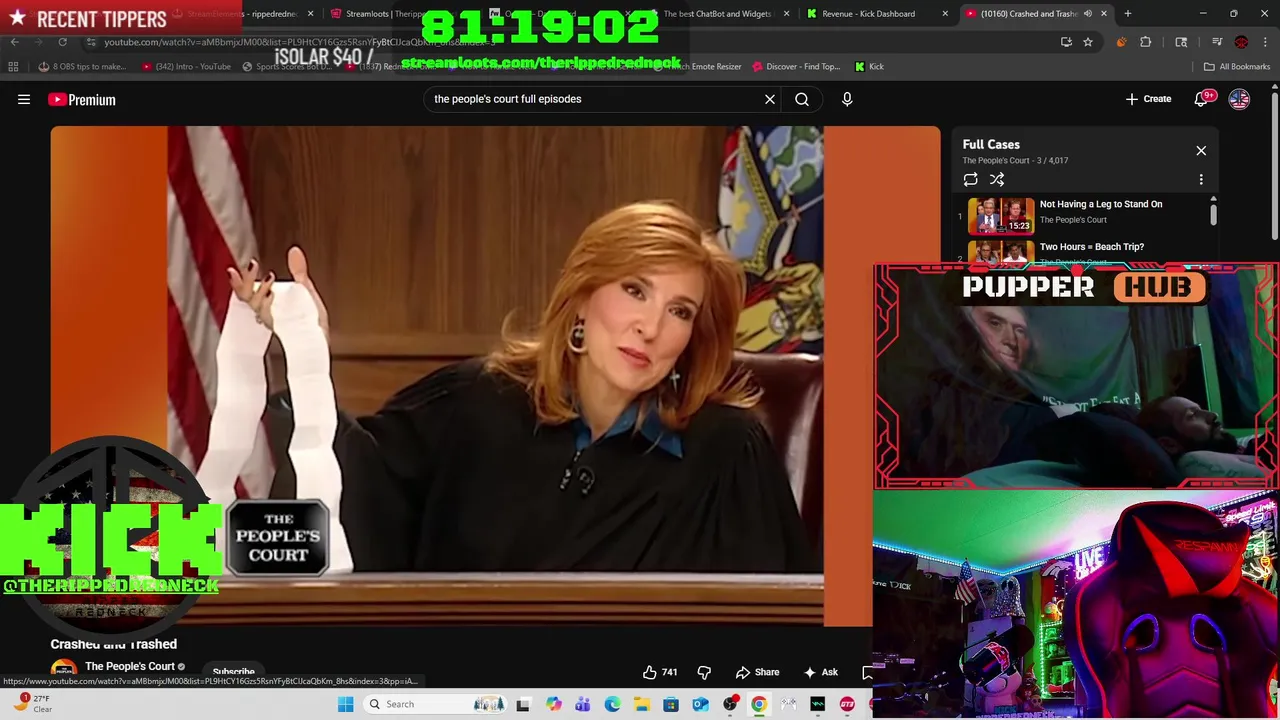The image size is (1280, 720).
Task: Dislike the video
Action: pyautogui.click(x=704, y=672)
